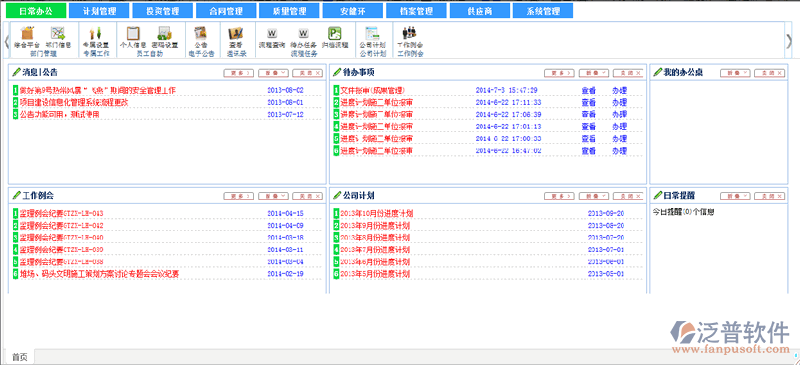Screen dimensions: 800x365
Task: Select the 首页 tab at bottom
Action: 19,357
